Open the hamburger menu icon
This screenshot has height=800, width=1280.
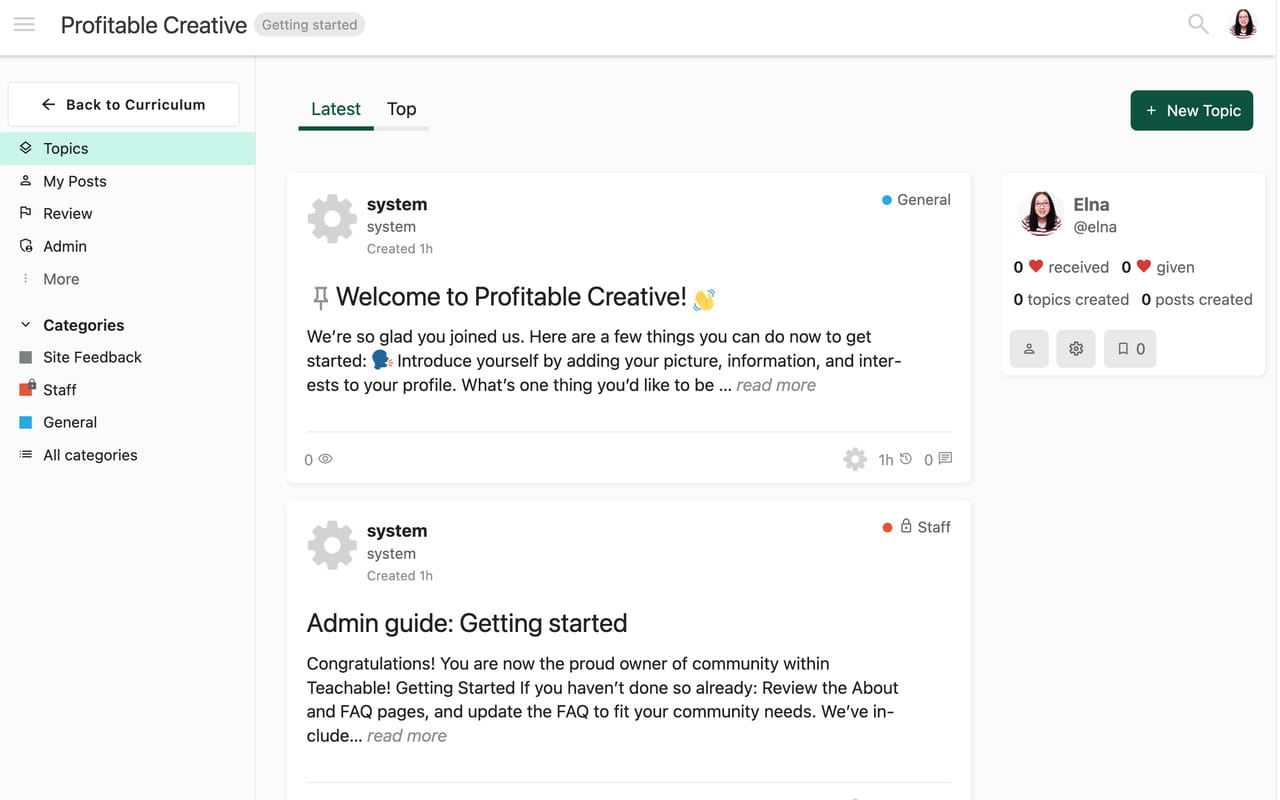point(25,25)
